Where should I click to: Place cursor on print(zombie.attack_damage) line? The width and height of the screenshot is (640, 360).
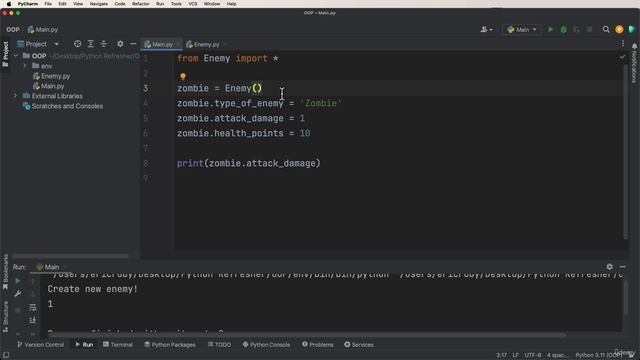[x=249, y=163]
